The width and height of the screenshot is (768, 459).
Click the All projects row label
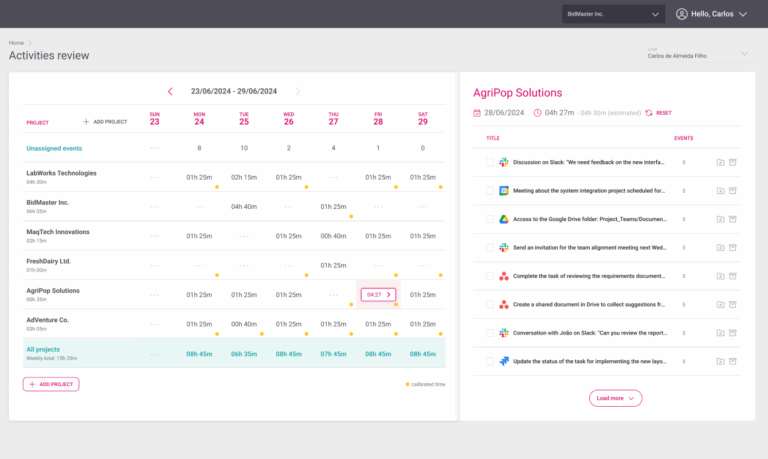[x=43, y=350]
